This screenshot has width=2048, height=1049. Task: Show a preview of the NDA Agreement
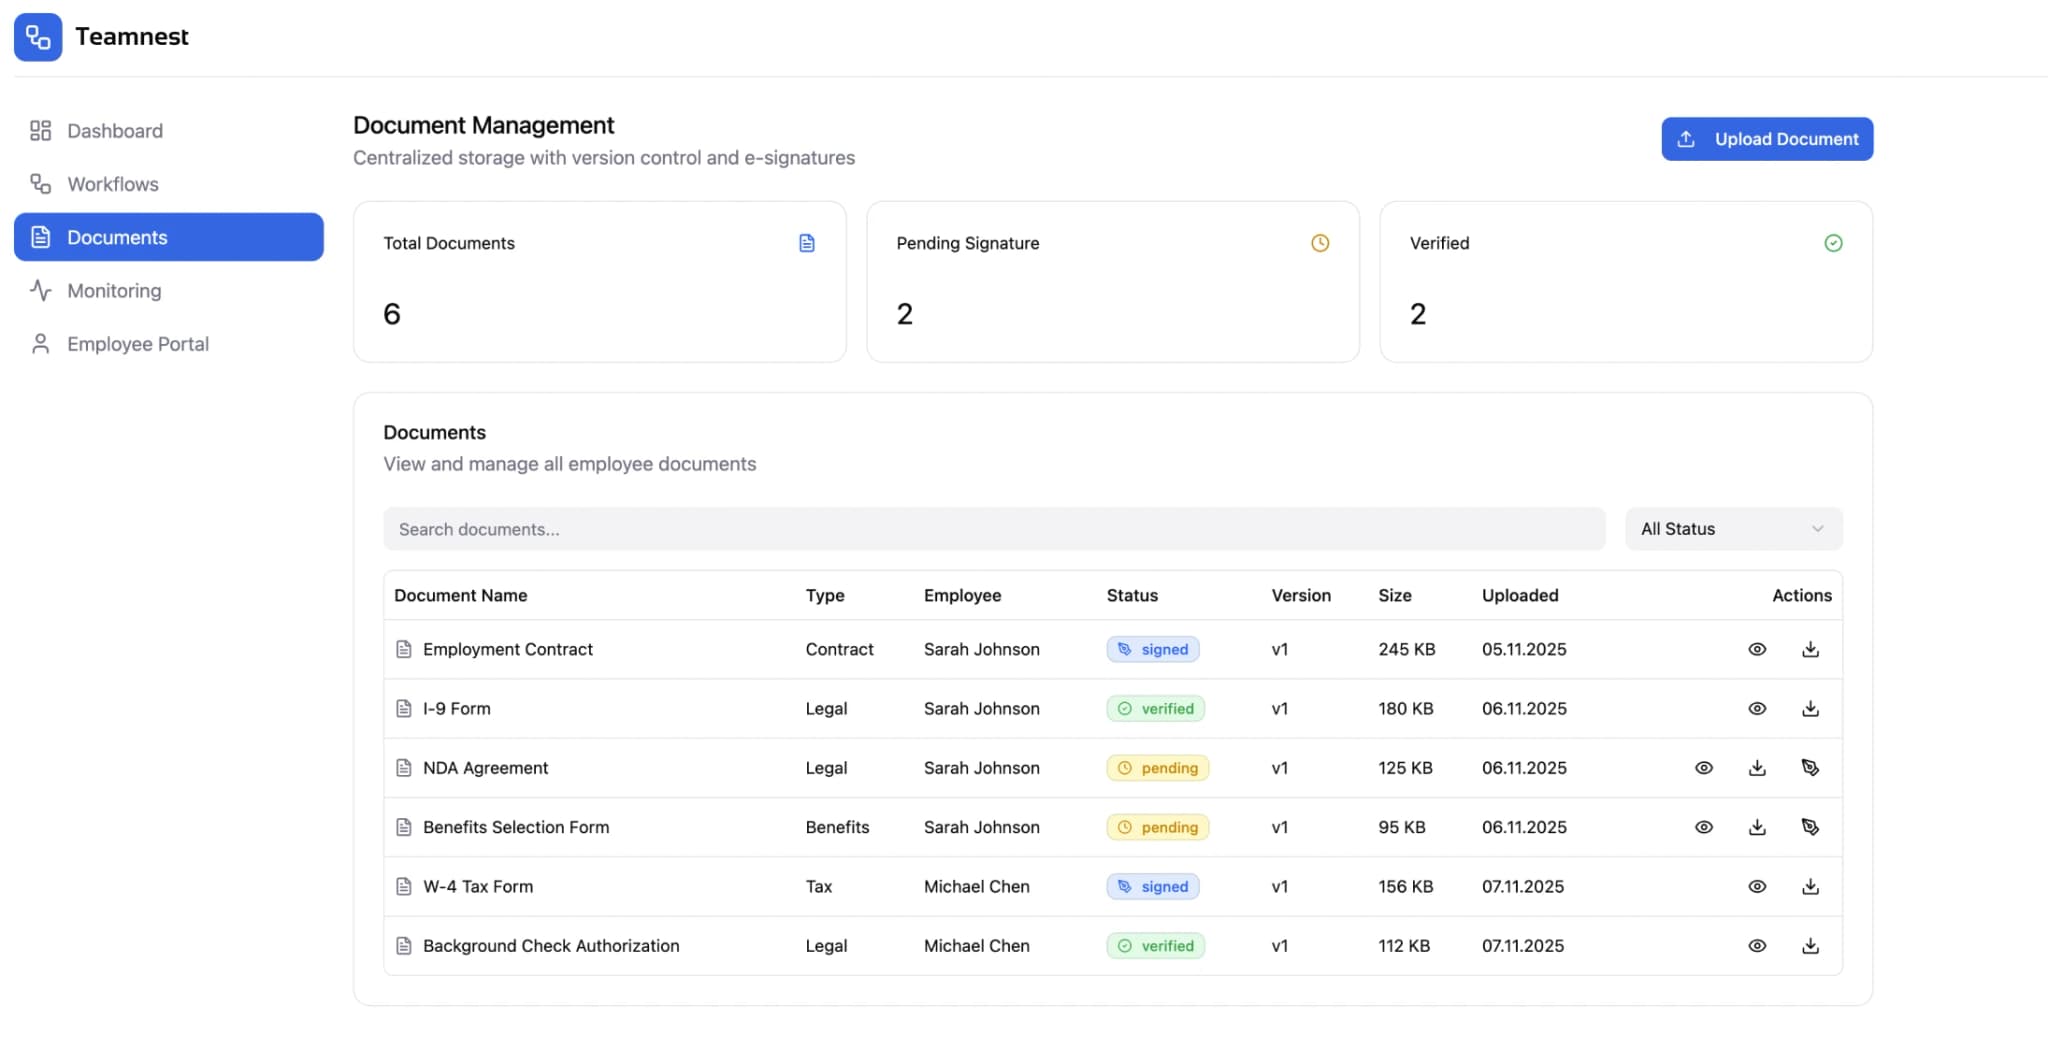(x=1704, y=767)
